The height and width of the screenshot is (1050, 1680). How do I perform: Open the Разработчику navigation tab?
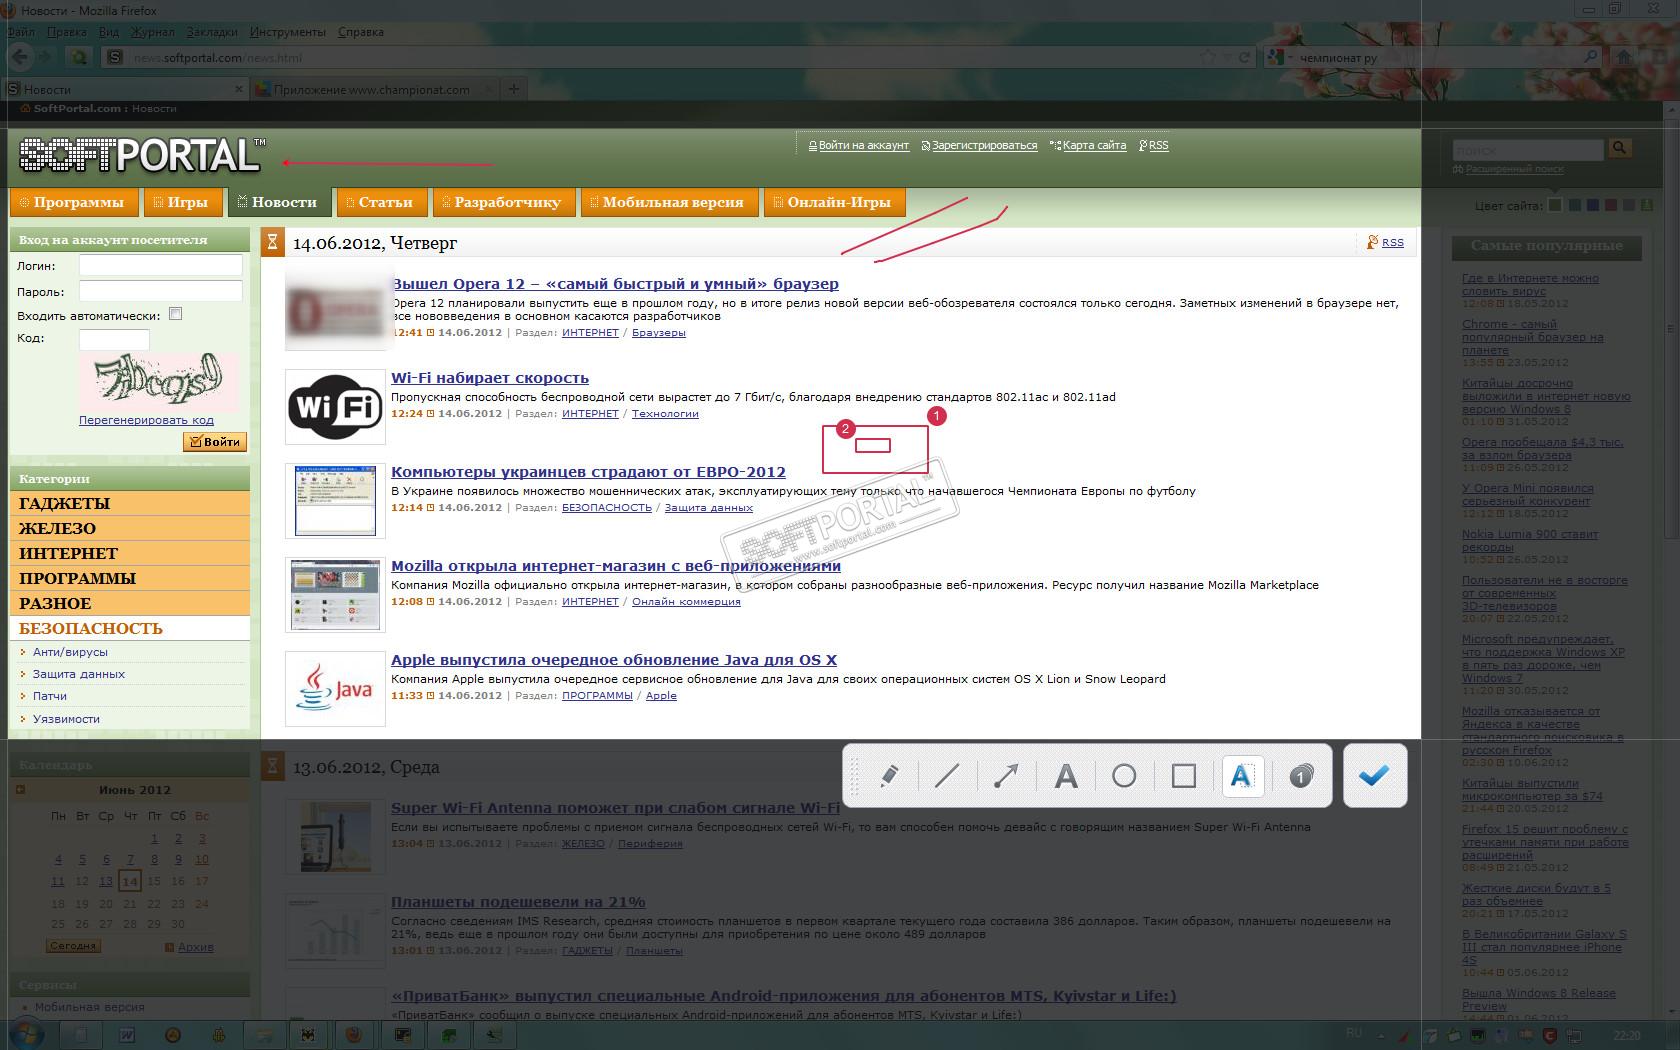(x=504, y=202)
